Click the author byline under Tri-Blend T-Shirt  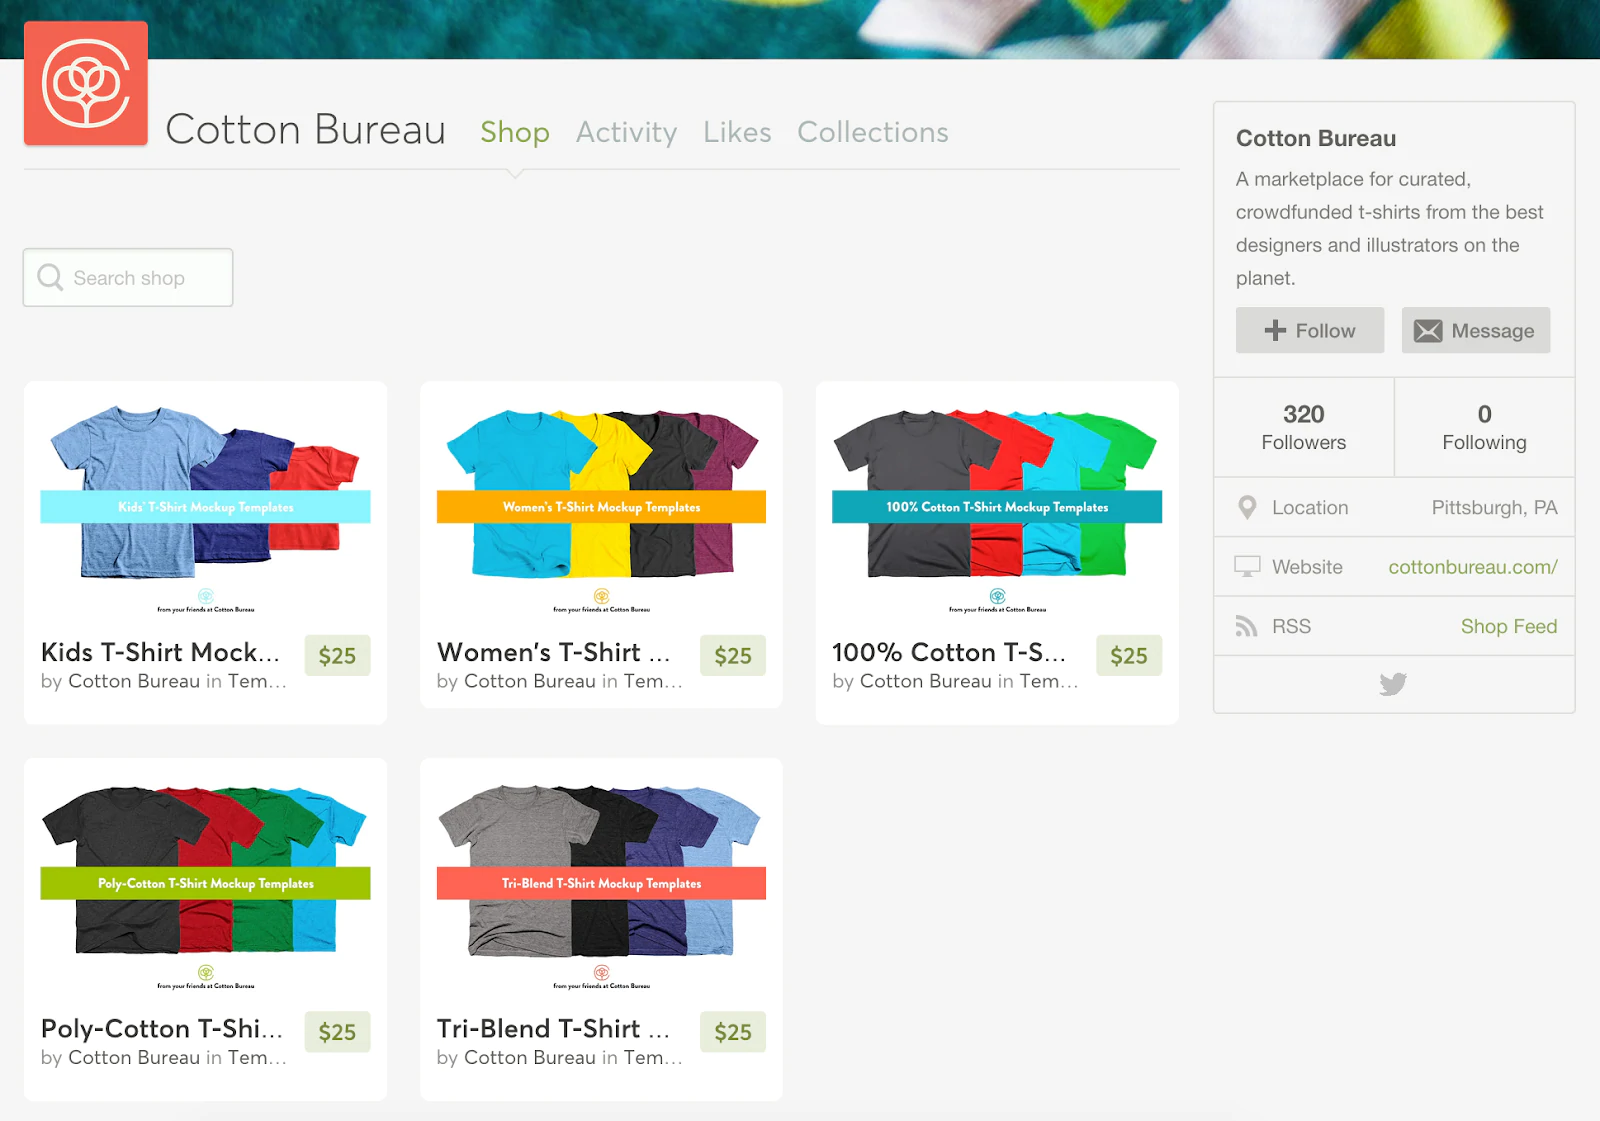560,1057
